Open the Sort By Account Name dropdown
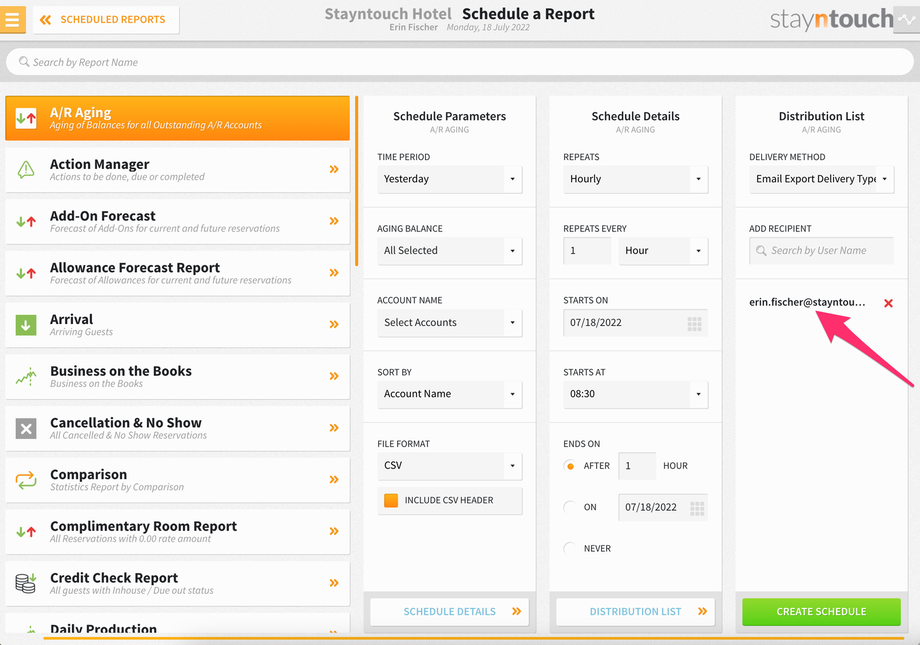 coord(449,394)
